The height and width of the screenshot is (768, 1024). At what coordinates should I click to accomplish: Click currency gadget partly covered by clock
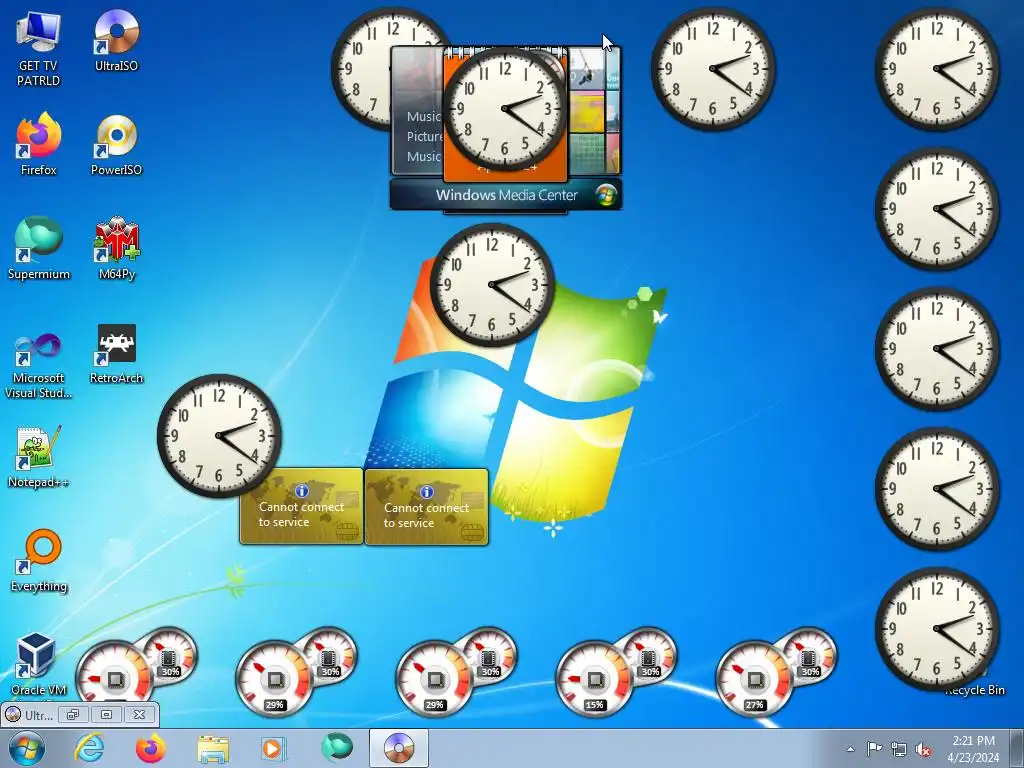click(x=302, y=507)
